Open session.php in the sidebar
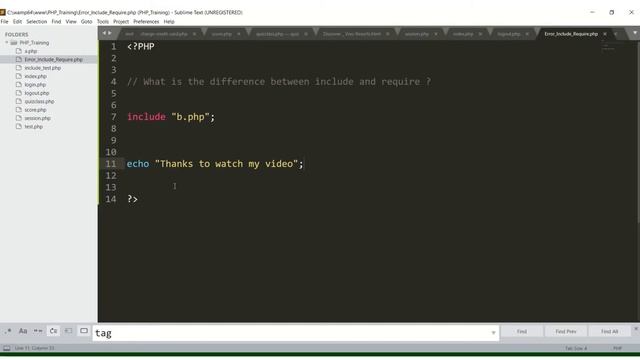The width and height of the screenshot is (640, 360). pos(38,118)
